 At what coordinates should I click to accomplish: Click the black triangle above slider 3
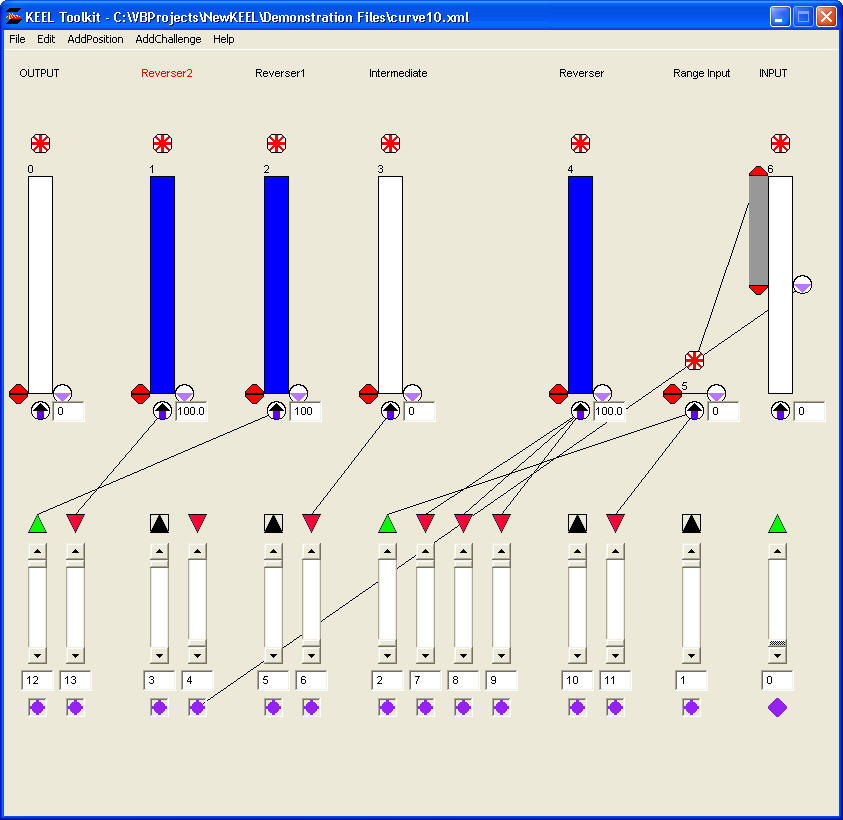click(159, 523)
